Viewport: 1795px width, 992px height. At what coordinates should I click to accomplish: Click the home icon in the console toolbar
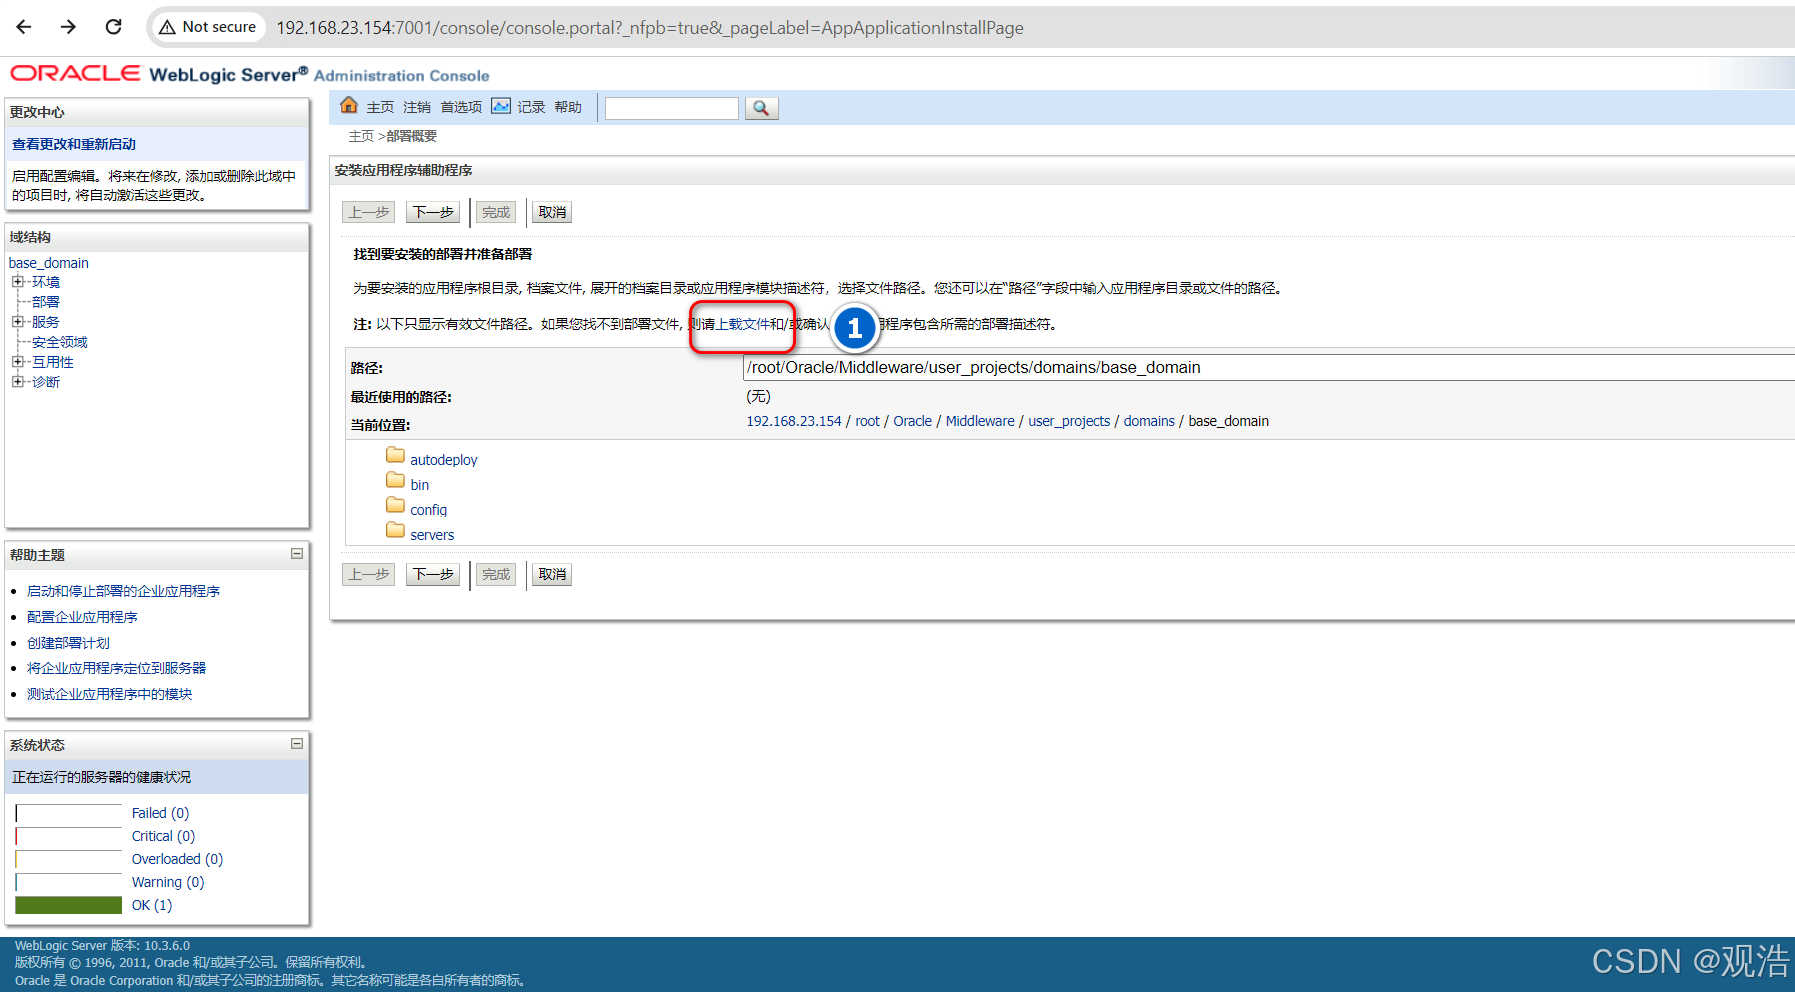(349, 105)
